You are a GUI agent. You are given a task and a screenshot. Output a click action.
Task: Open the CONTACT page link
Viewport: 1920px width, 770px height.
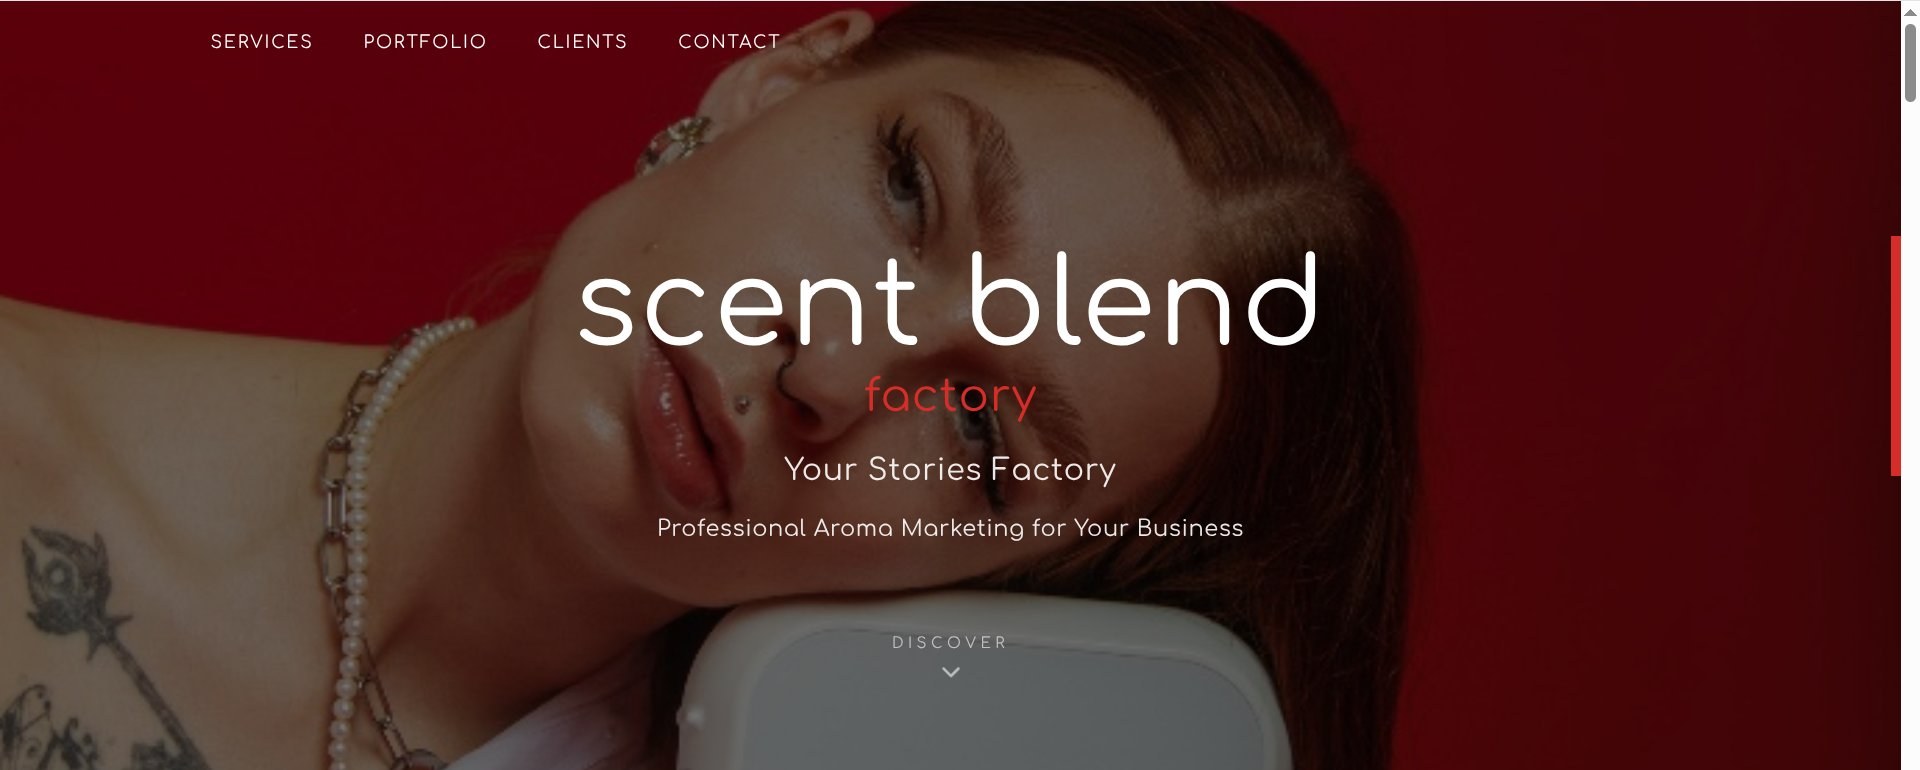(x=729, y=41)
